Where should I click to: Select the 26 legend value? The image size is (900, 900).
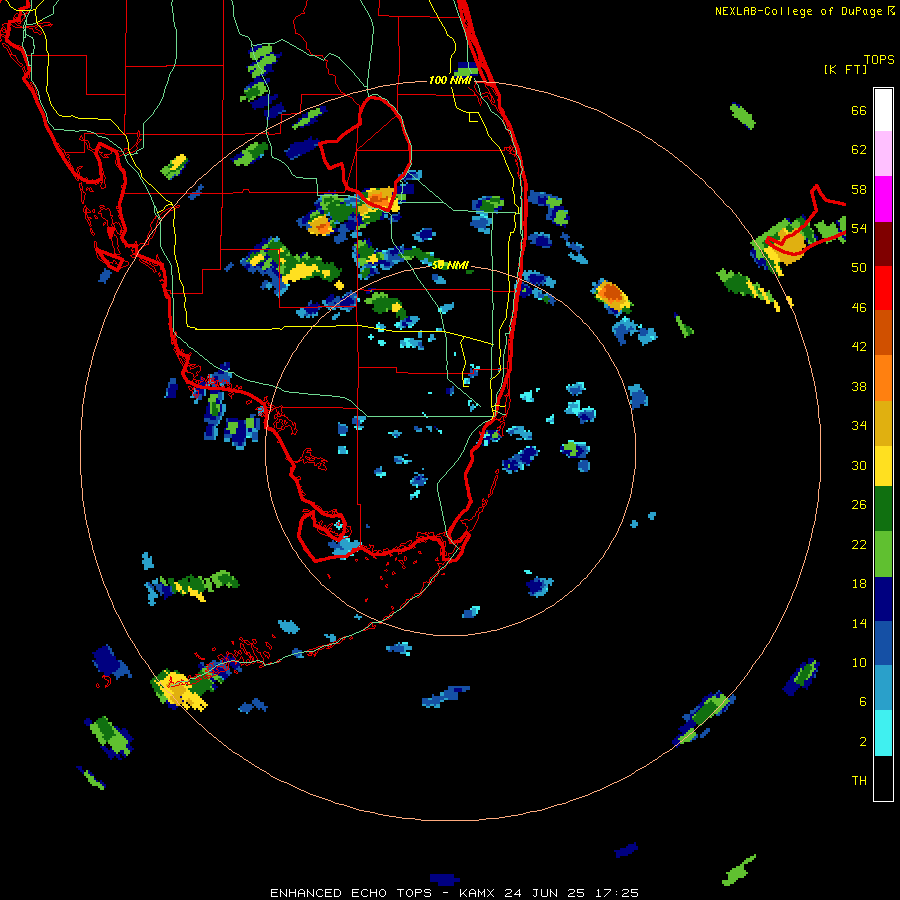(x=859, y=505)
